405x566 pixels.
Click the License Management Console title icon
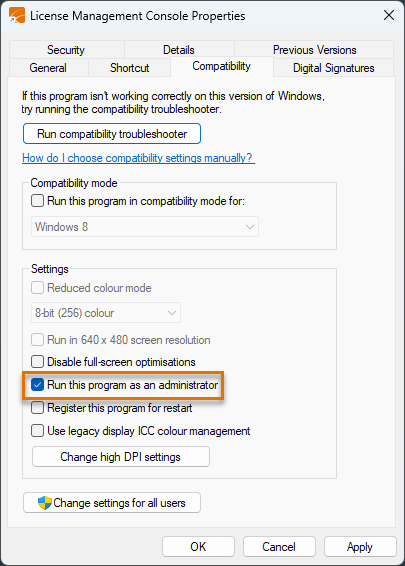[17, 16]
